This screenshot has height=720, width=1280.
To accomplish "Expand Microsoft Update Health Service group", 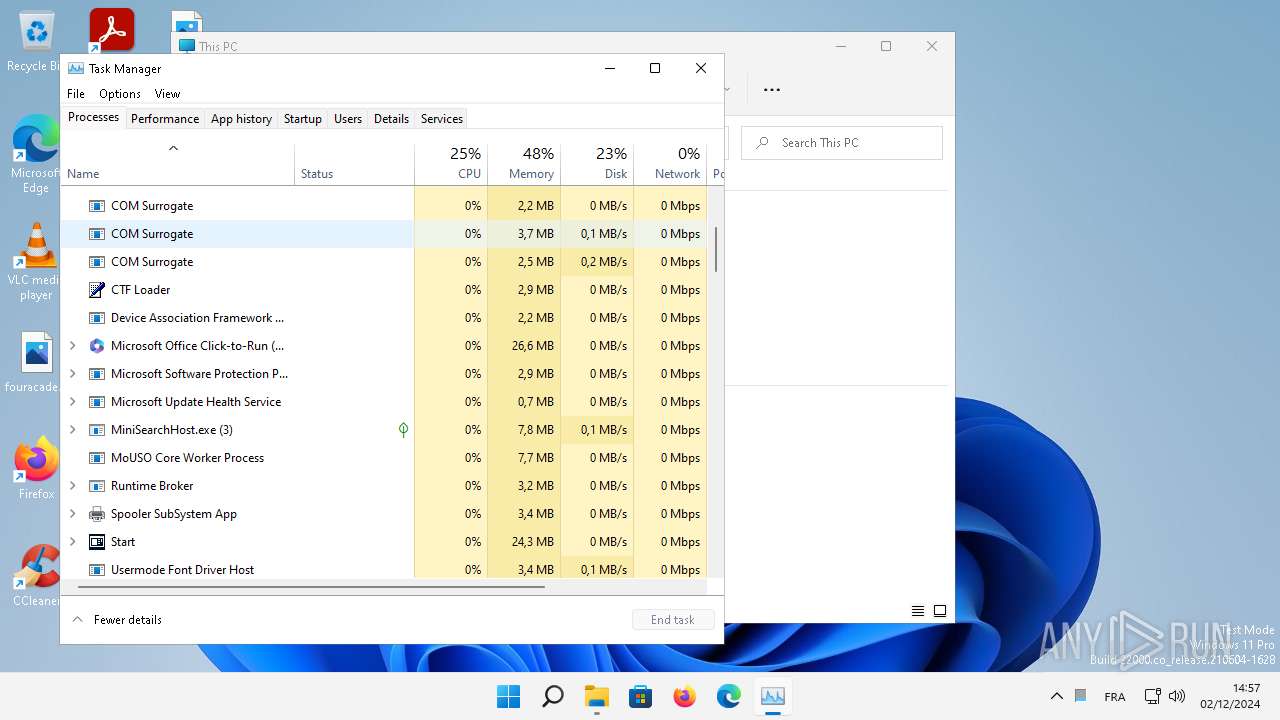I will (72, 402).
